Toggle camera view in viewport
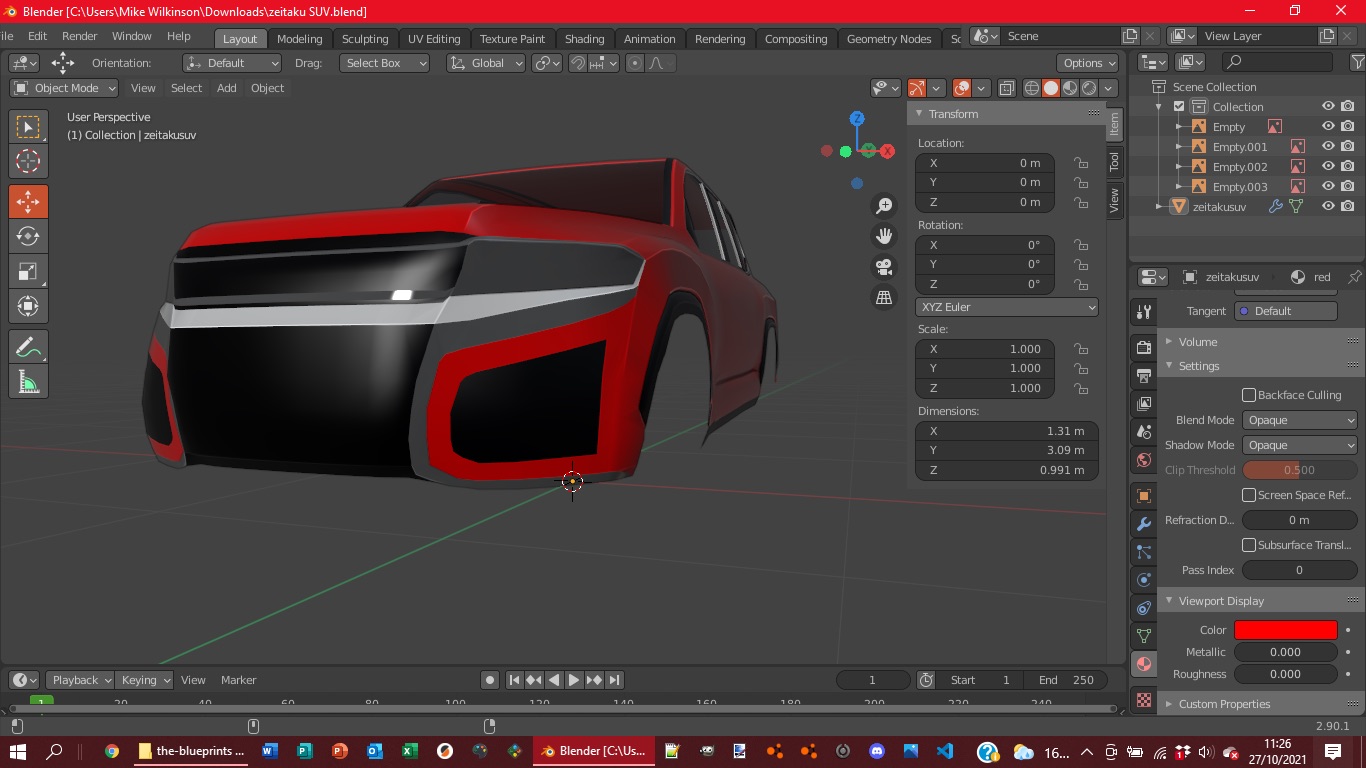The width and height of the screenshot is (1366, 768). coord(884,267)
